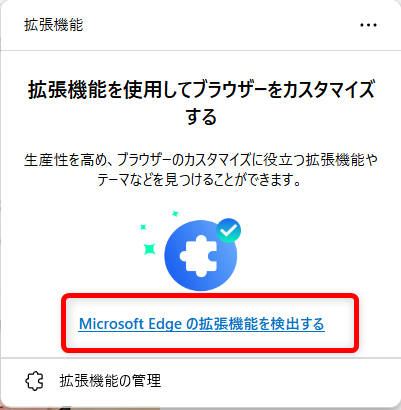
Task: Click the small sparkle above the puzzle circle
Action: [175, 213]
